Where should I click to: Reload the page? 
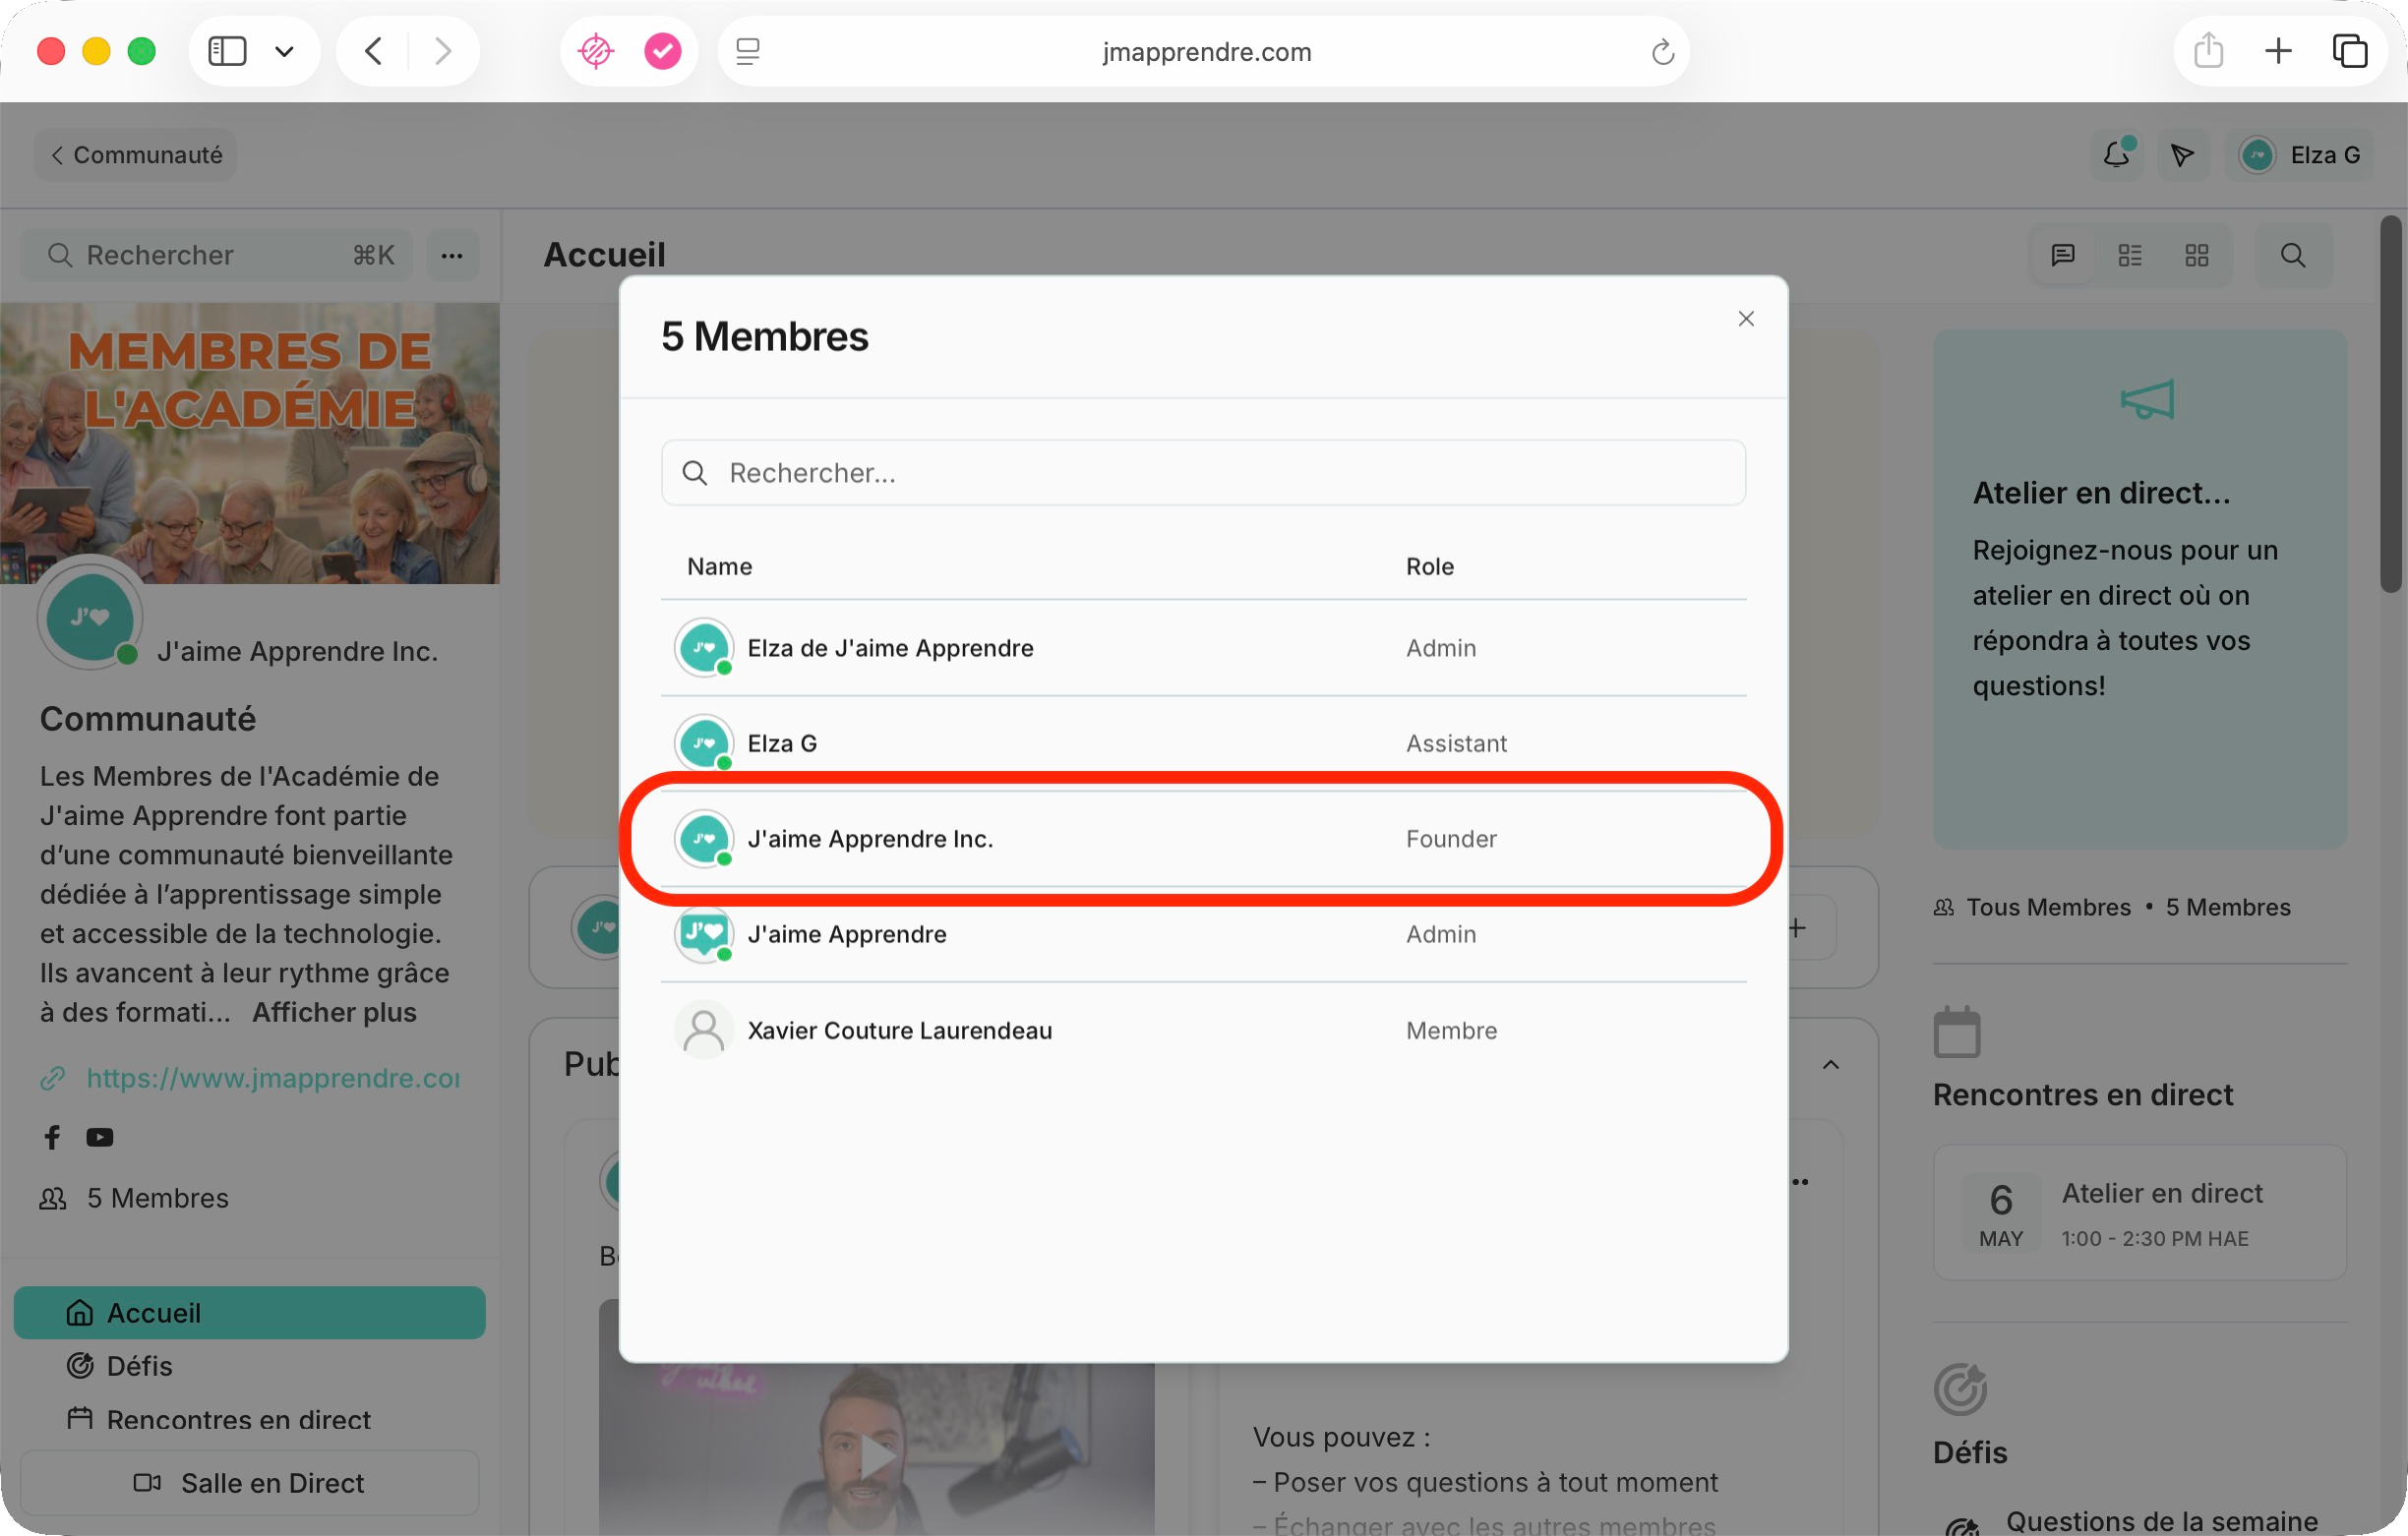[x=1662, y=51]
